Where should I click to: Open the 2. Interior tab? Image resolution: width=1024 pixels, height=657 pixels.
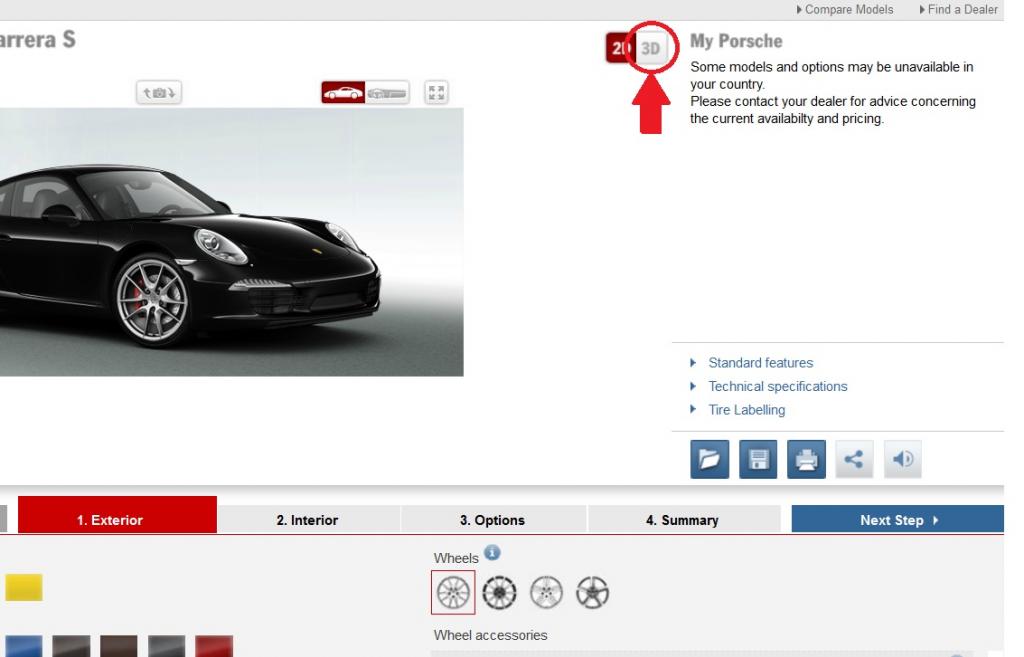point(307,519)
